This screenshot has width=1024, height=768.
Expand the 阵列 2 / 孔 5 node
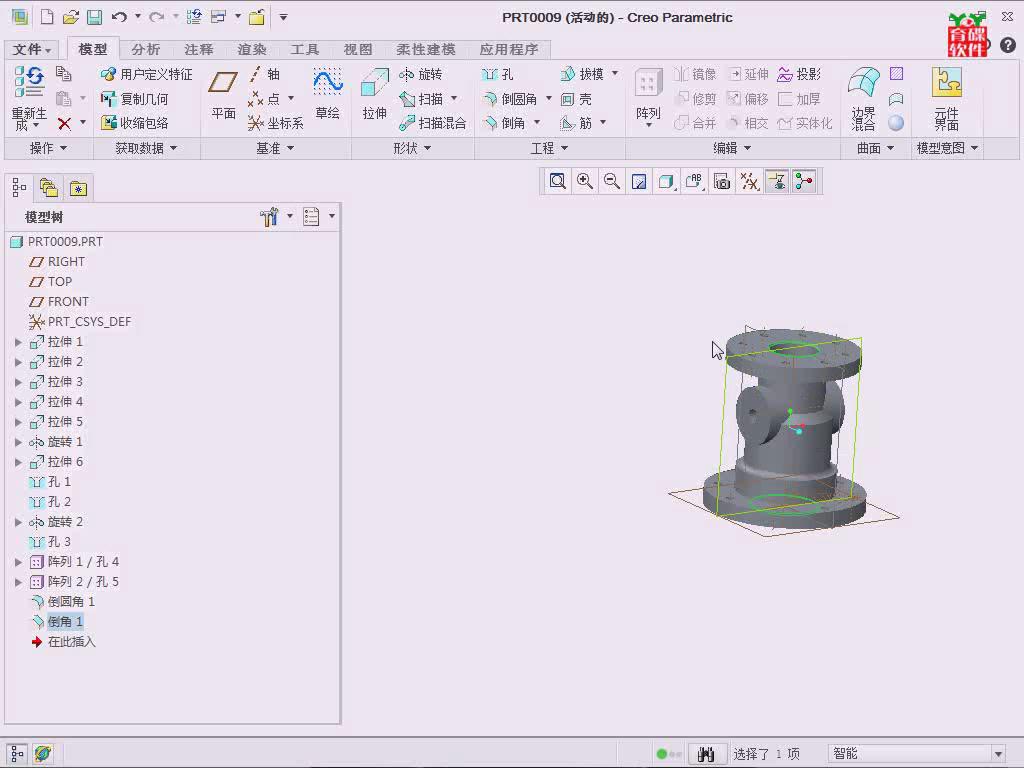click(18, 581)
